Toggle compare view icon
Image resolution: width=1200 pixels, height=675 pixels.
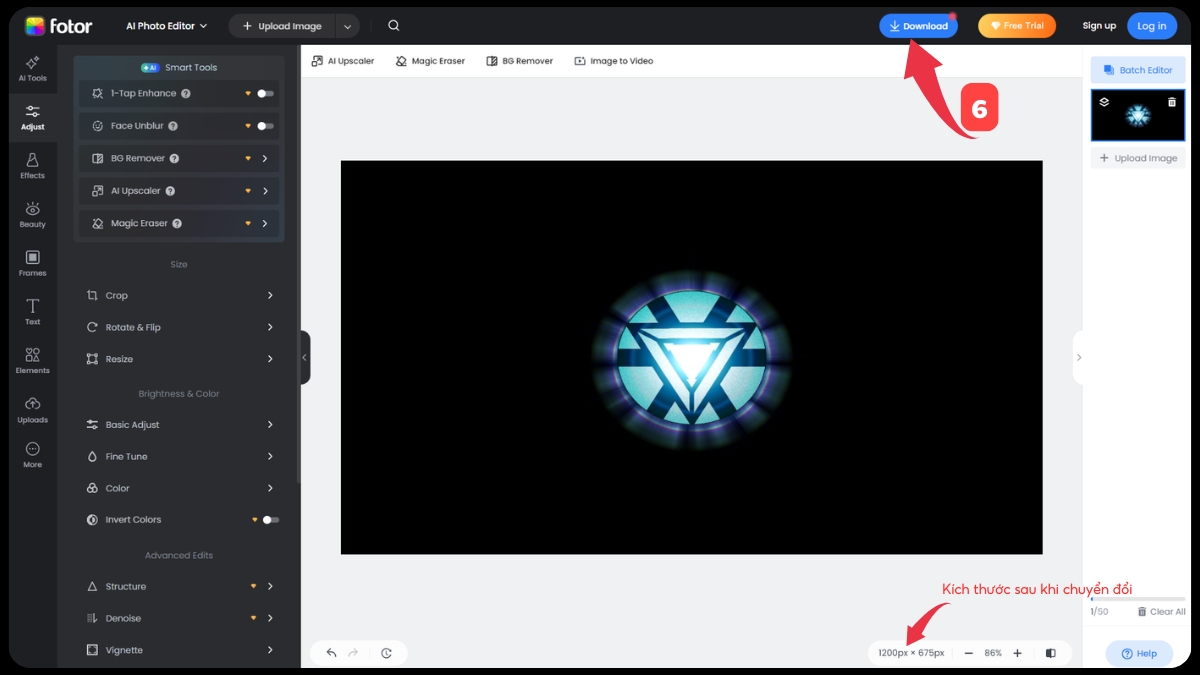tap(1050, 653)
